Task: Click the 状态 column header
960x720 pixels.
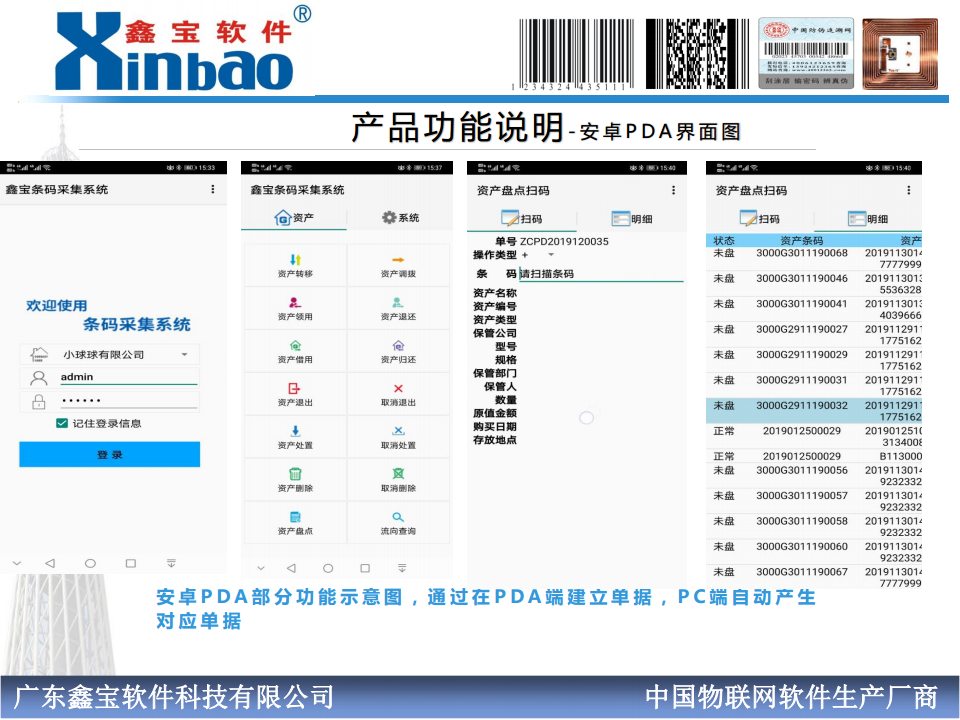Action: point(724,241)
